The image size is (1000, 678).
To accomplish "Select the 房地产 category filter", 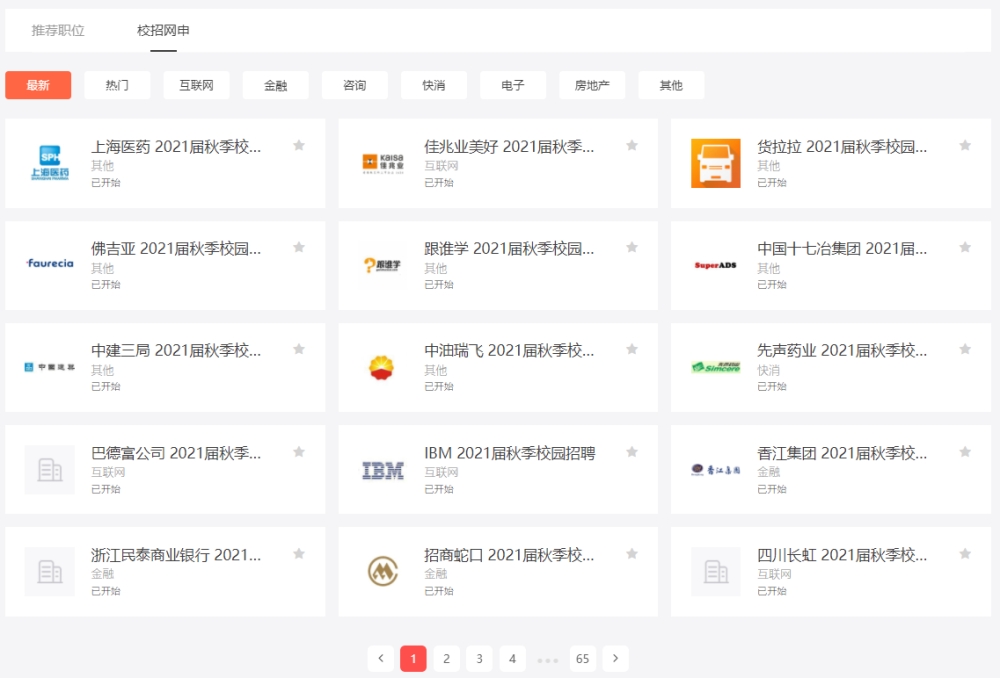I will [x=592, y=85].
